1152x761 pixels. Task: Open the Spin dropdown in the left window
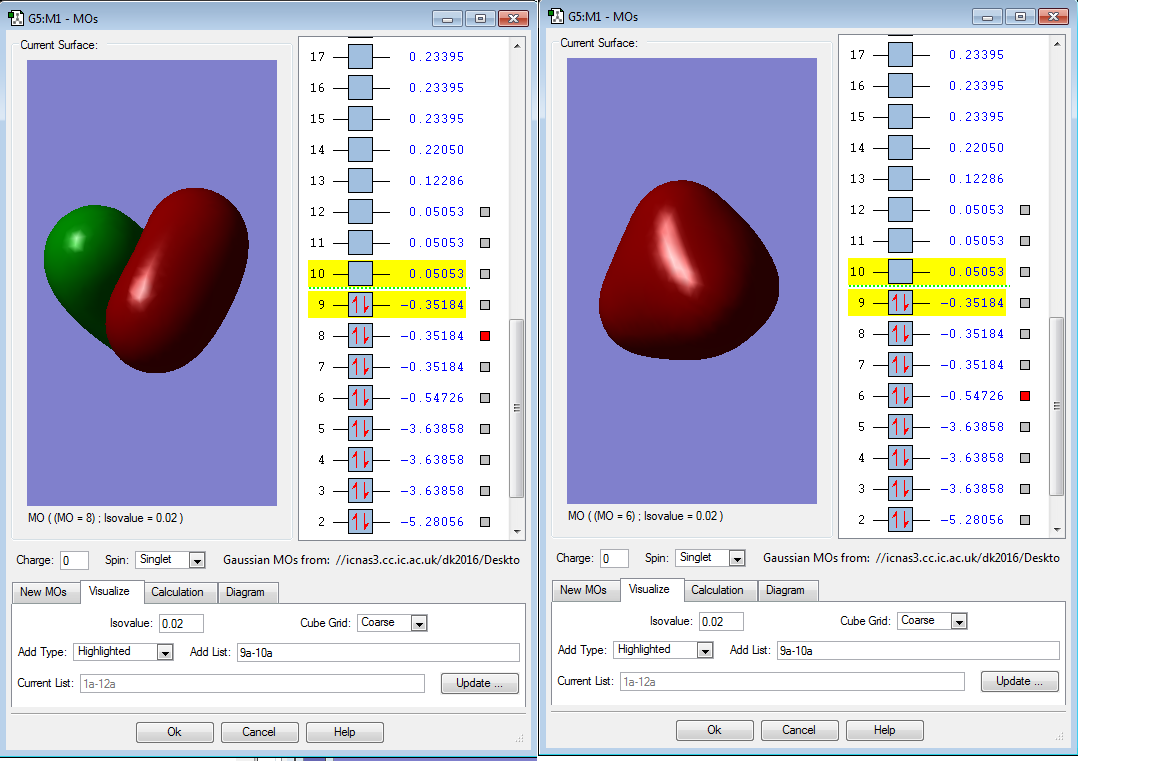point(196,560)
